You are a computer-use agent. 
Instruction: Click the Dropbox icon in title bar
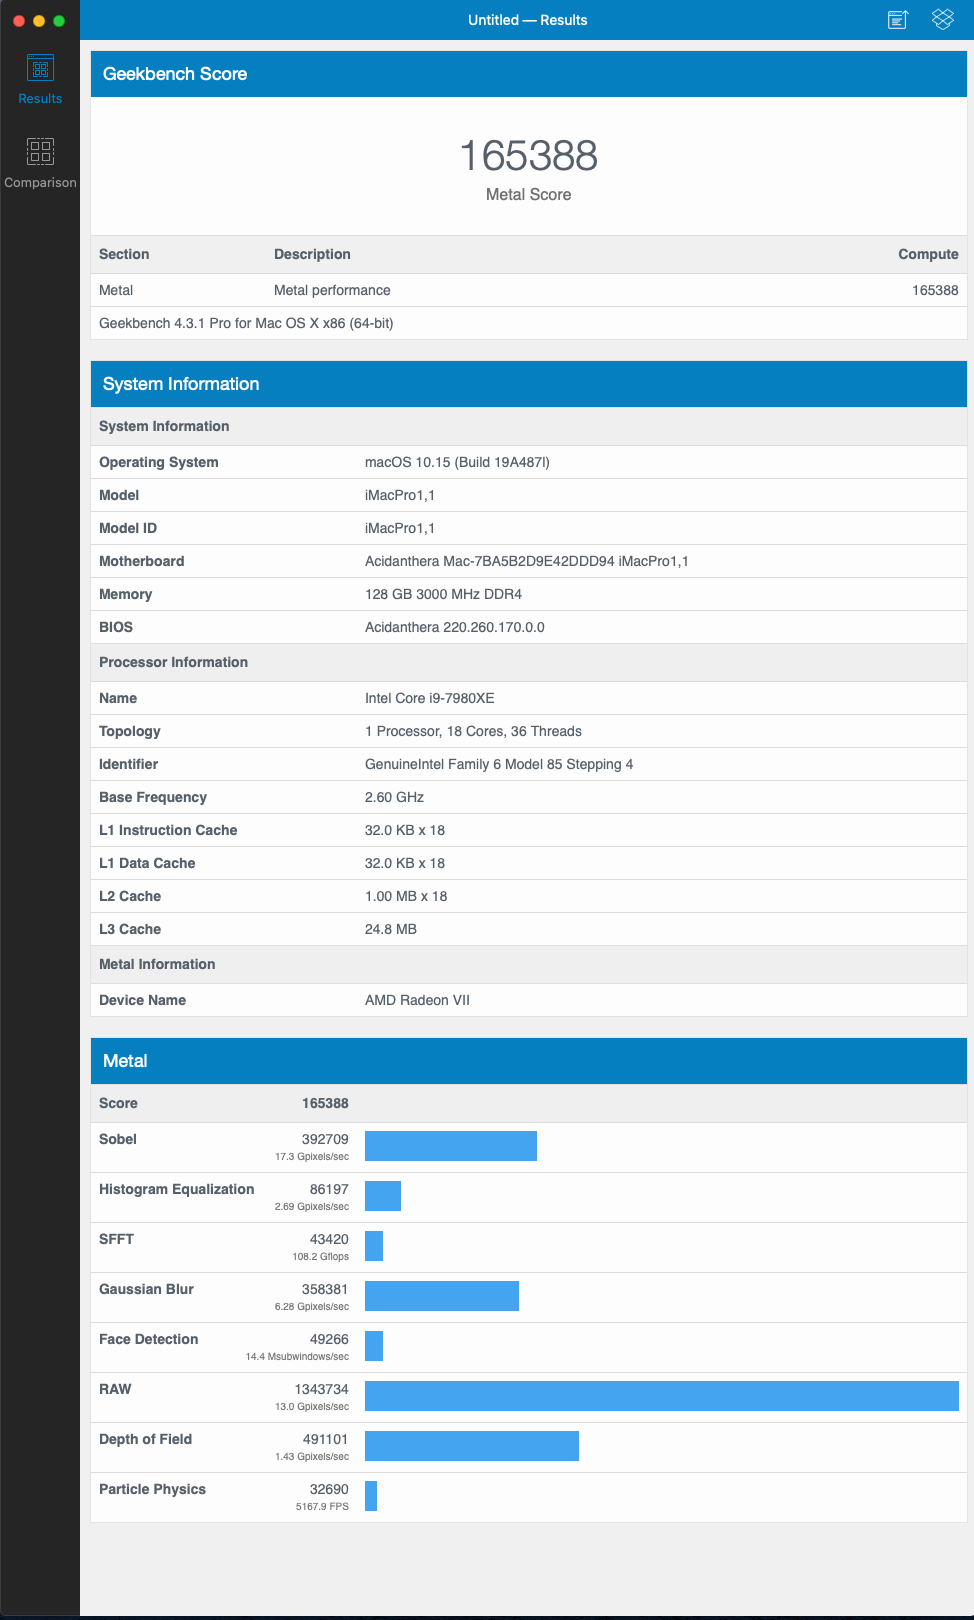943,20
